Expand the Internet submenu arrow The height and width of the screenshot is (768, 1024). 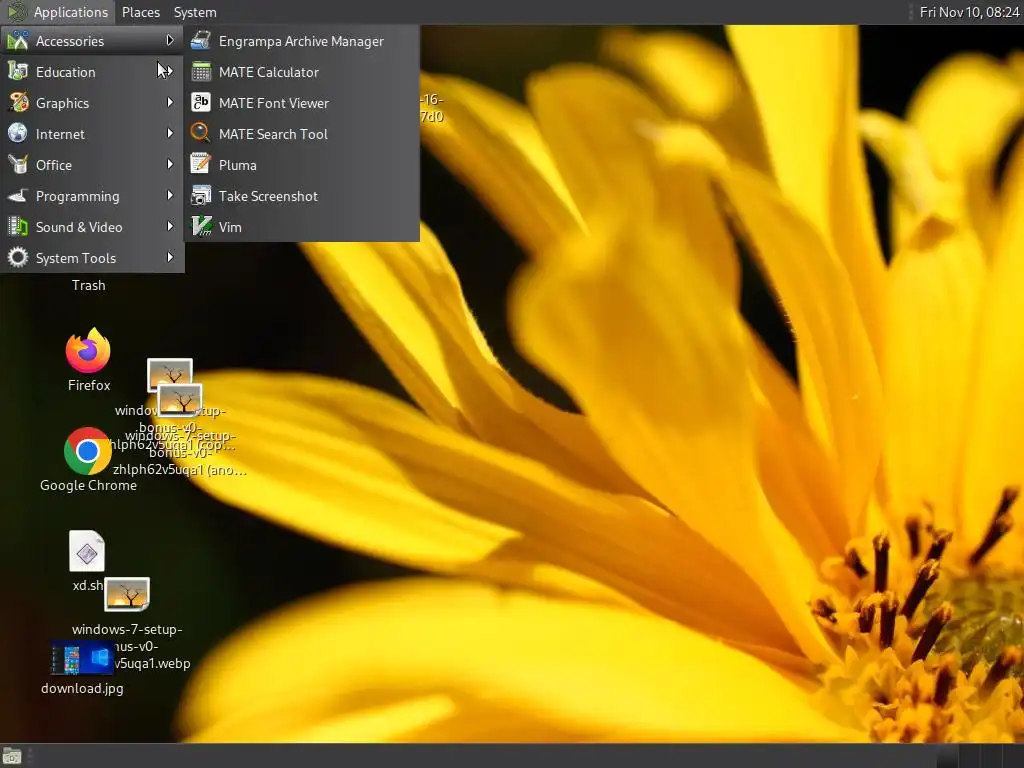point(170,133)
